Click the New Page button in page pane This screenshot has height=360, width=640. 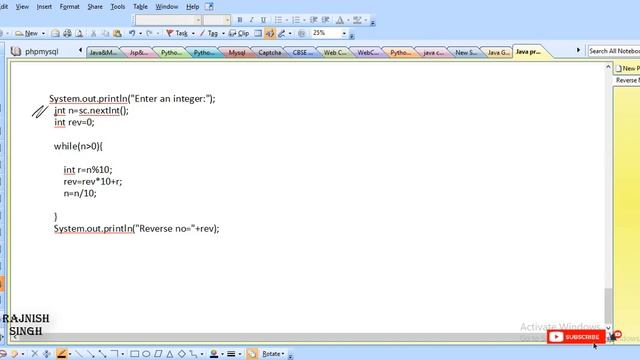tap(627, 69)
